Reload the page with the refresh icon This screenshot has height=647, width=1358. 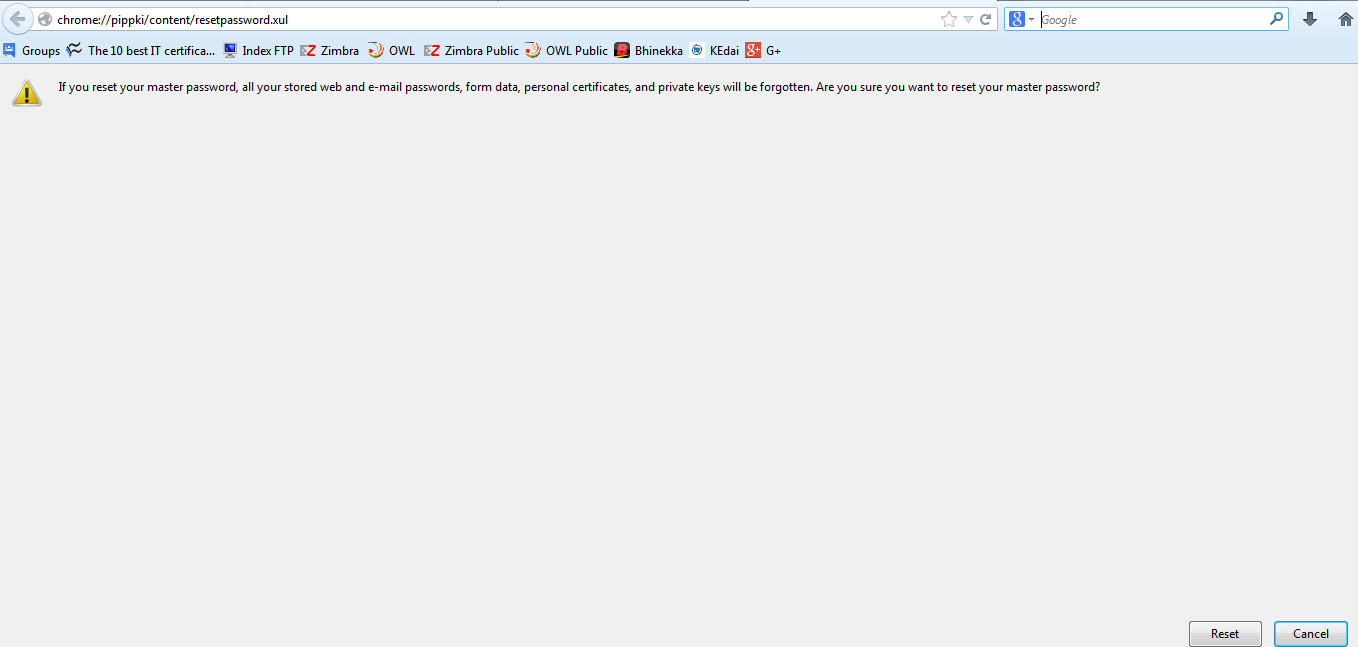pyautogui.click(x=985, y=19)
